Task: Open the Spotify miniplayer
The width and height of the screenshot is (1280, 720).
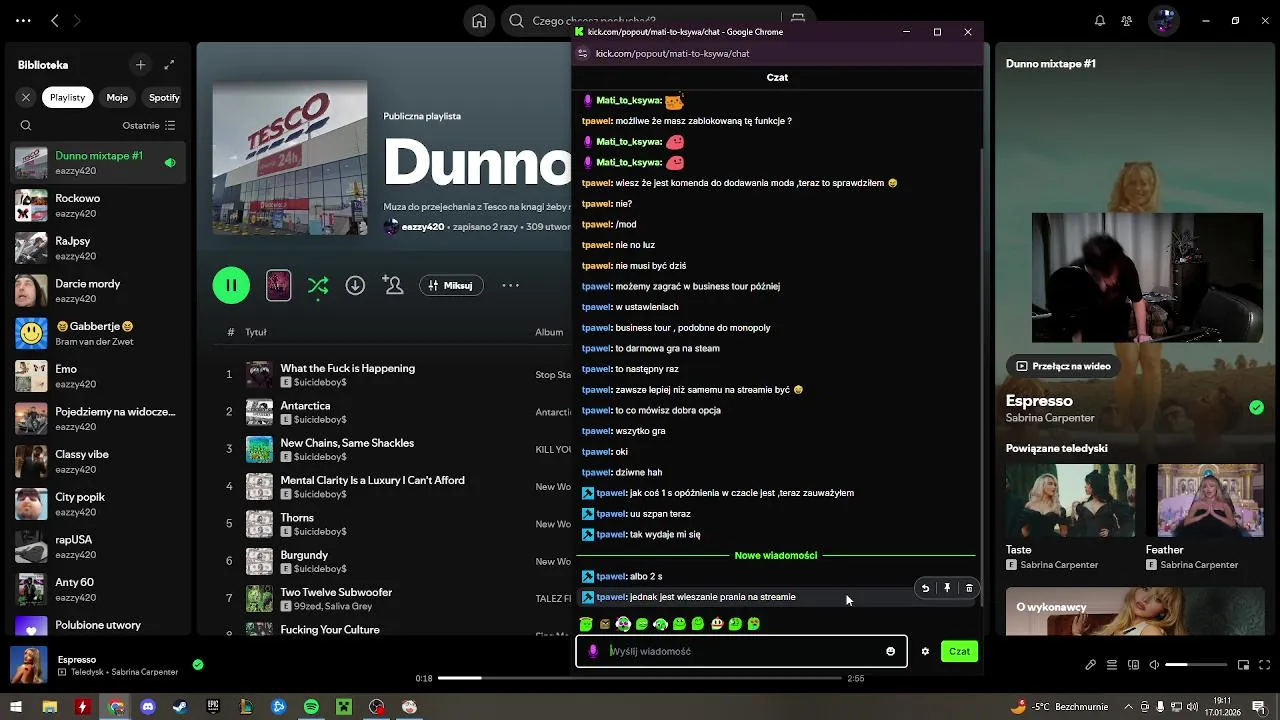Action: [1244, 665]
